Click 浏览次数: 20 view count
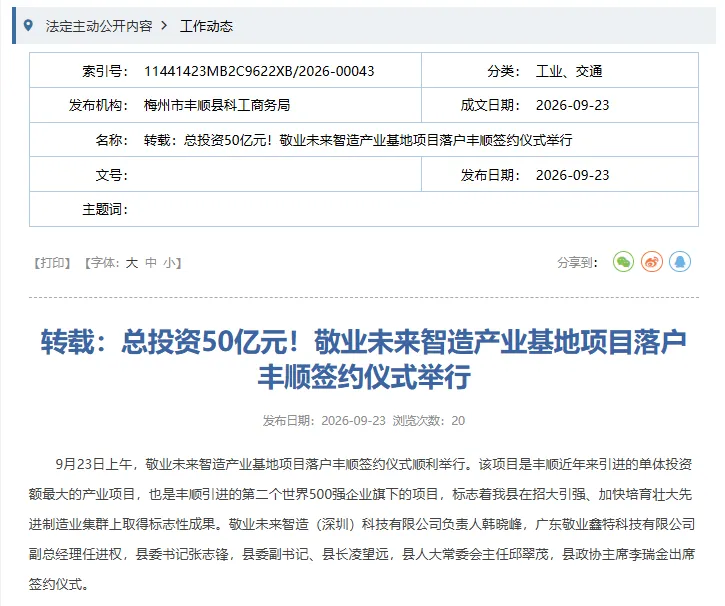Image resolution: width=725 pixels, height=606 pixels. tap(429, 421)
